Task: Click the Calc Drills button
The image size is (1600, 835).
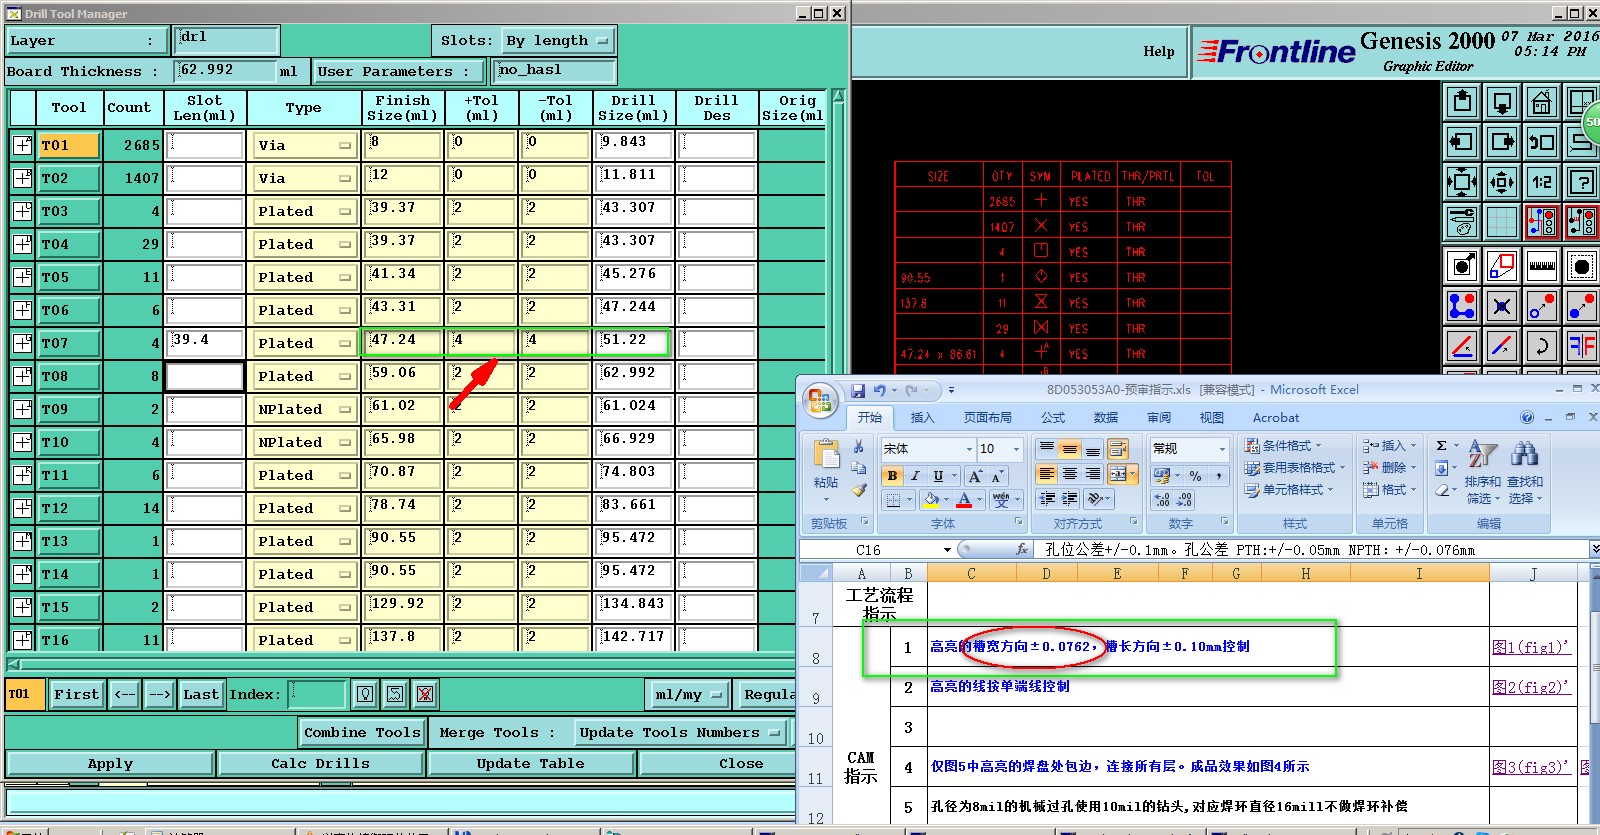Action: point(320,764)
